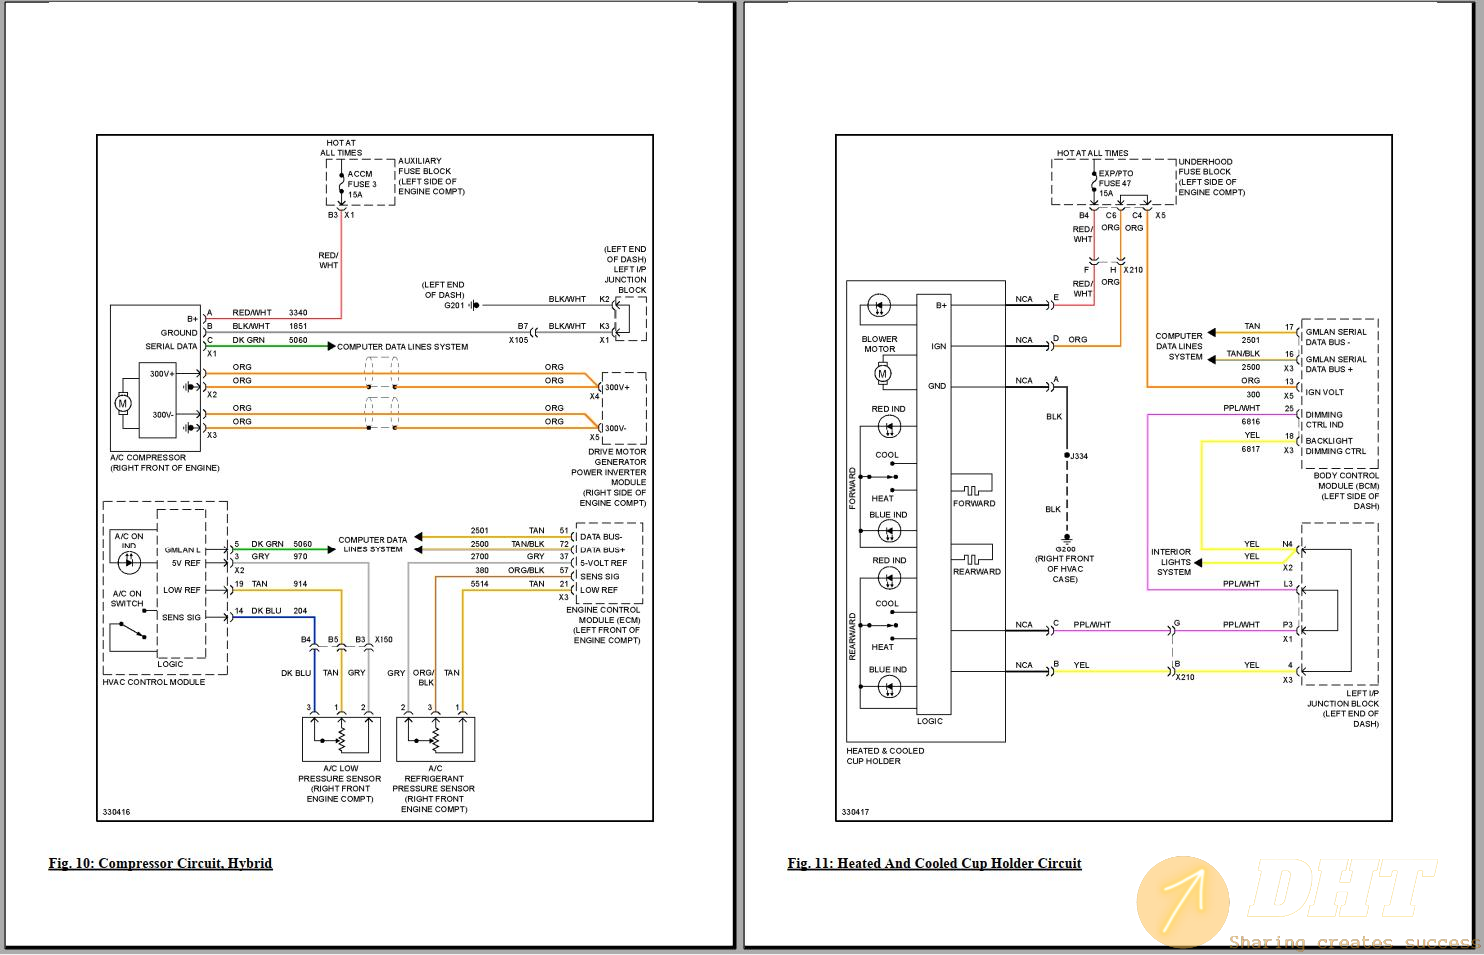Image resolution: width=1484 pixels, height=955 pixels.
Task: Select connector label X150
Action: pos(383,640)
